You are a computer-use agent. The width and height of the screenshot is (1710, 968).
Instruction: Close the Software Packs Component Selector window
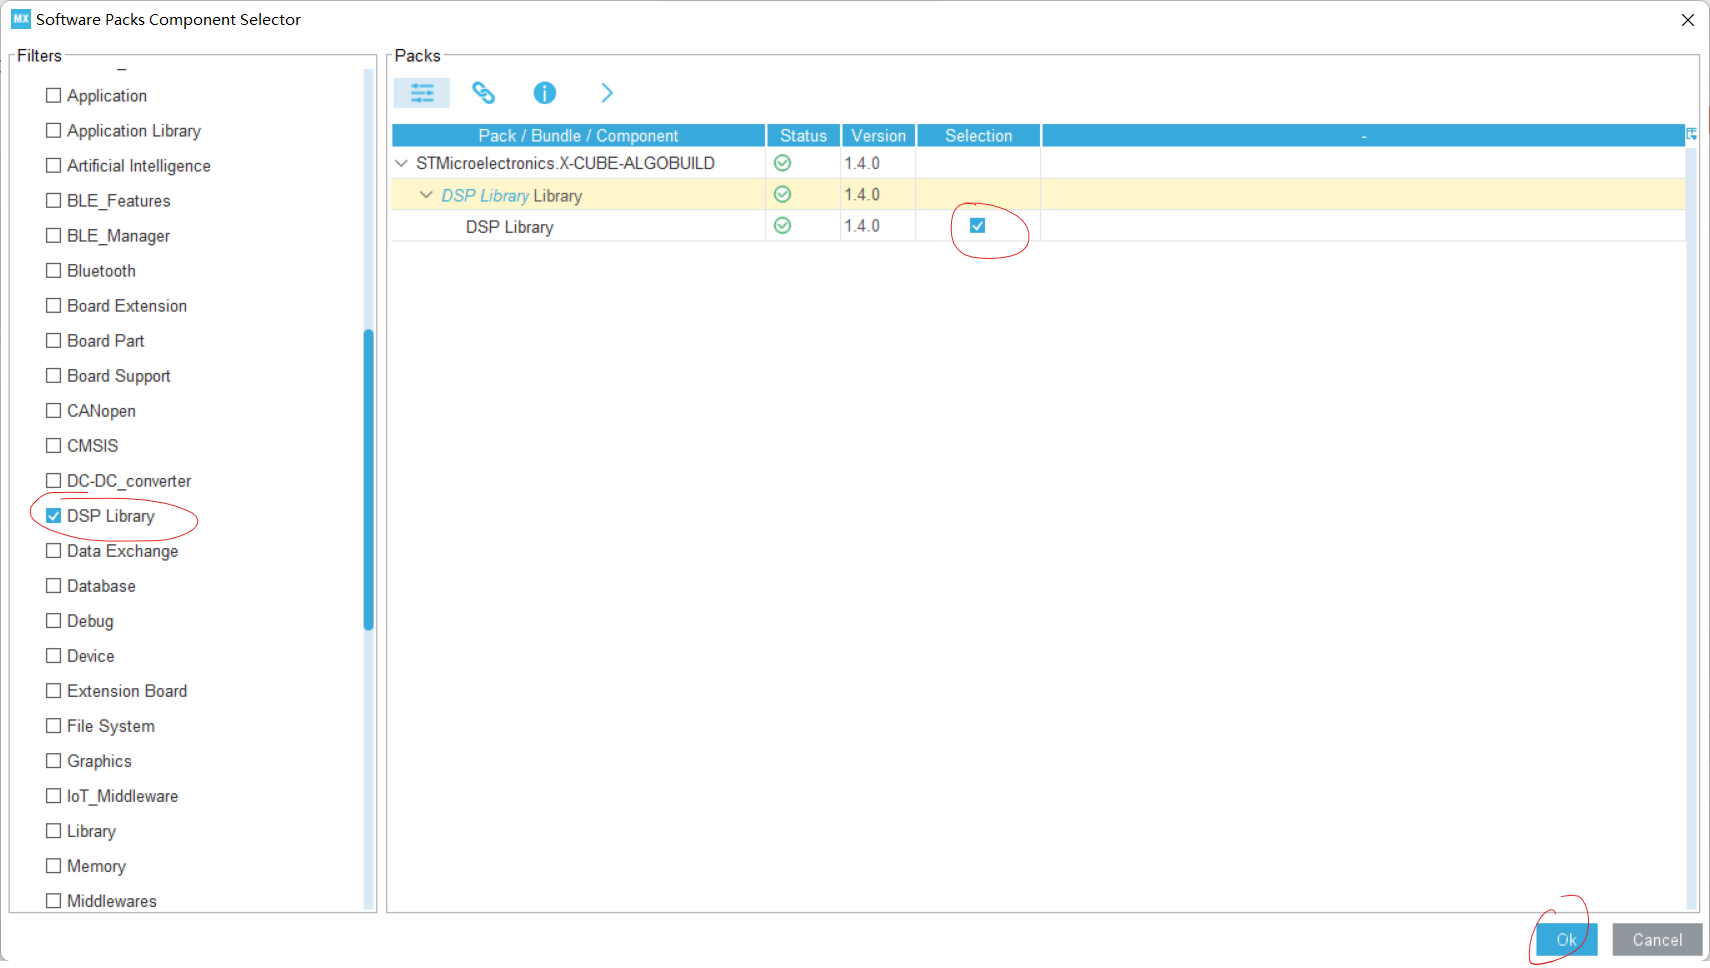(x=1687, y=20)
